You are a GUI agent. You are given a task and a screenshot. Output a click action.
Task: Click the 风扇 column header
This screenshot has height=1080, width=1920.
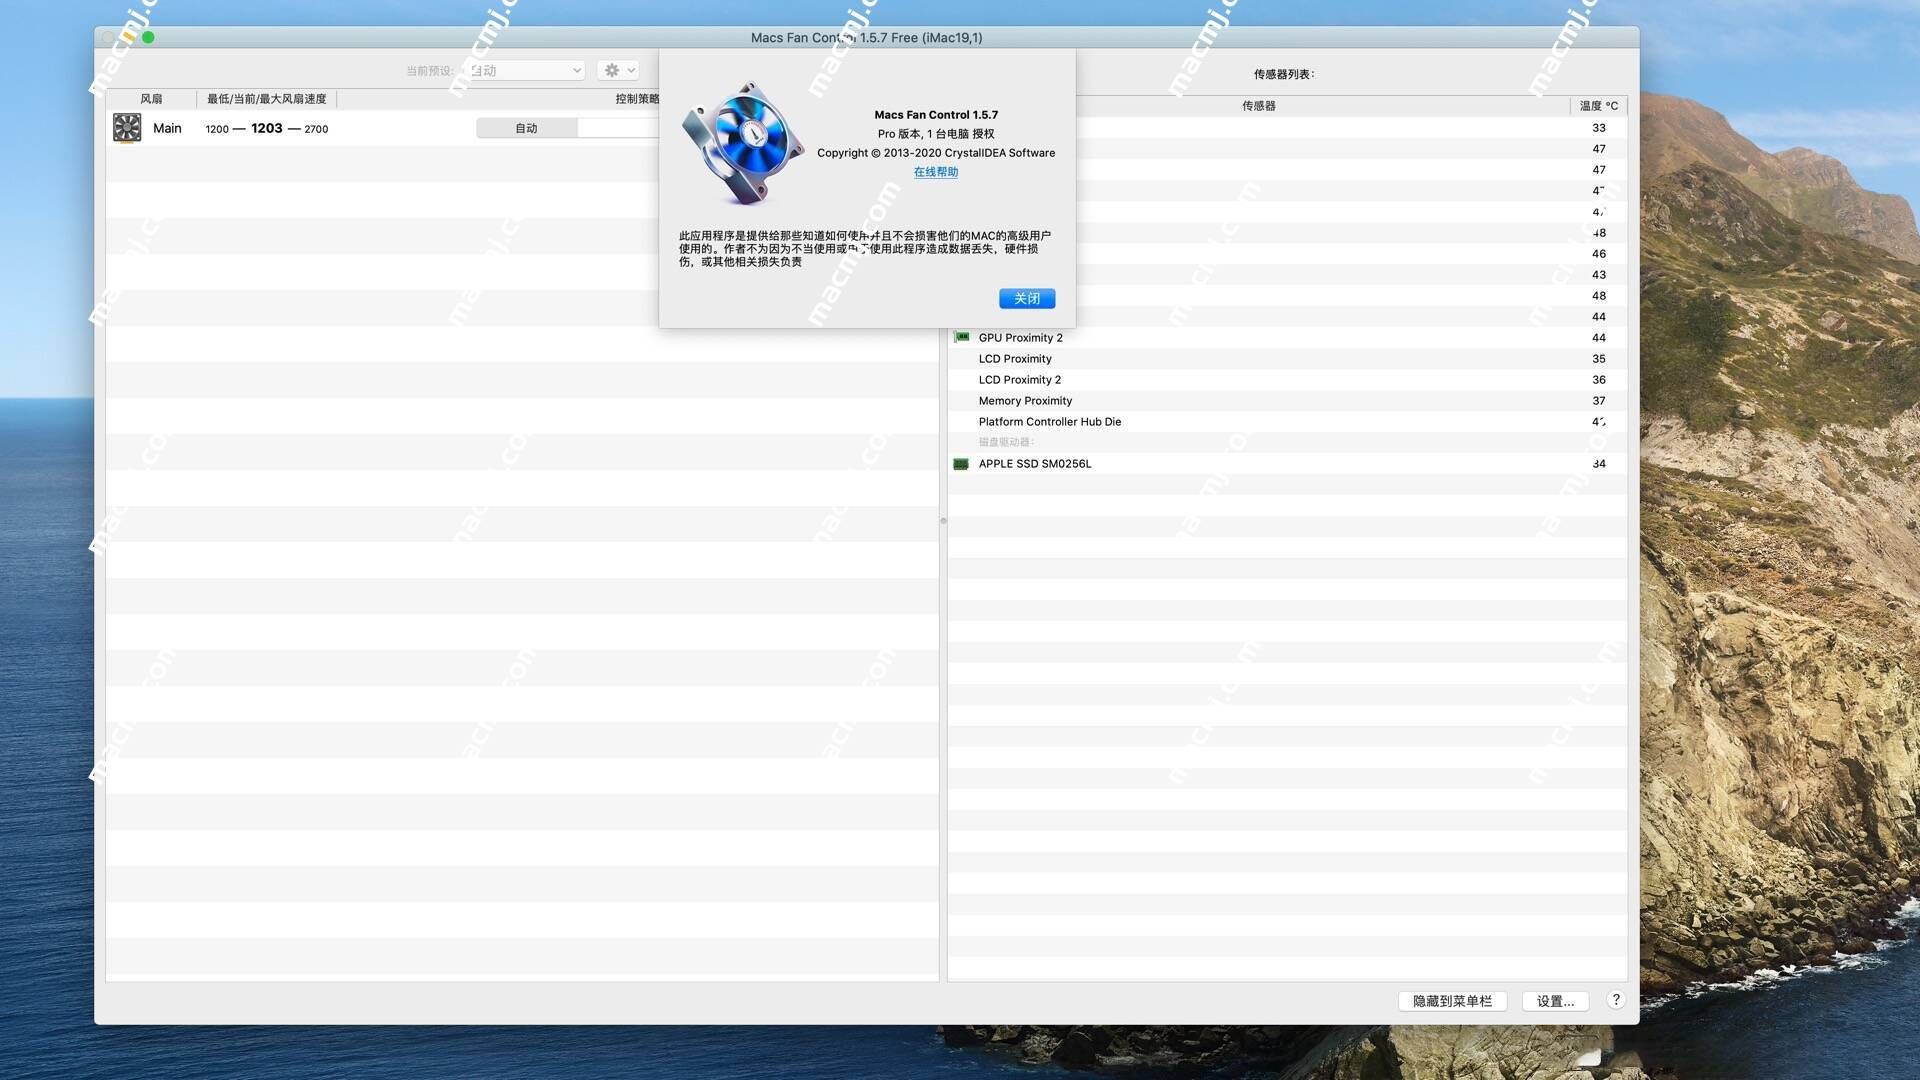151,99
